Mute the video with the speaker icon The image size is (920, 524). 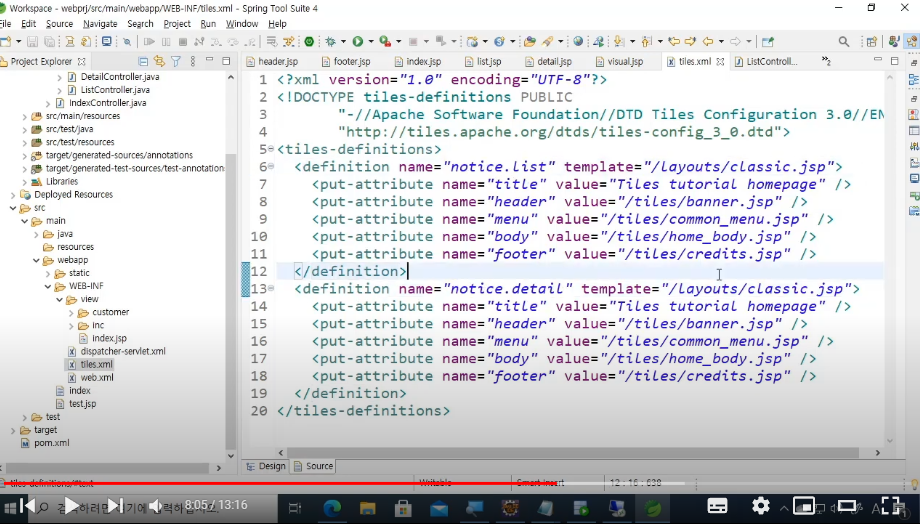(154, 505)
